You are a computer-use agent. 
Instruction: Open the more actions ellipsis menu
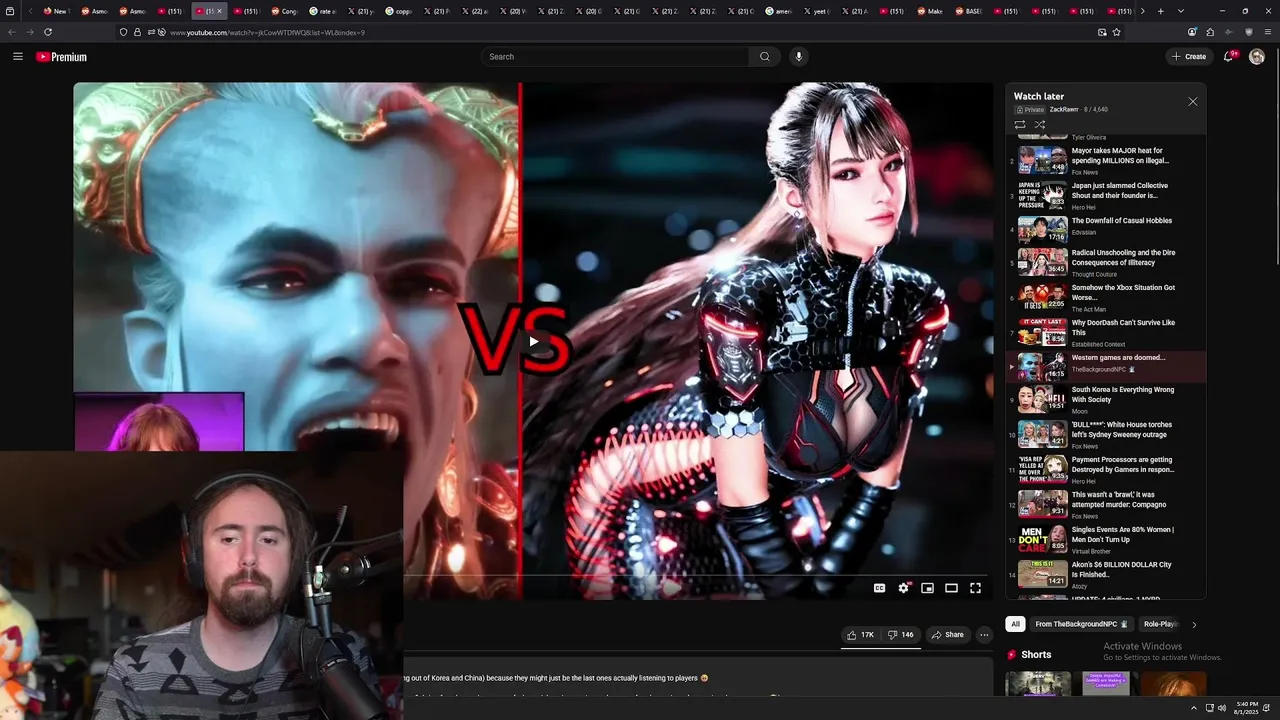coord(984,635)
